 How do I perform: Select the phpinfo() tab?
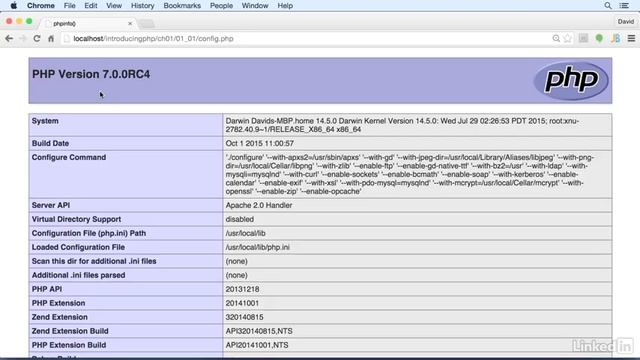tap(88, 24)
